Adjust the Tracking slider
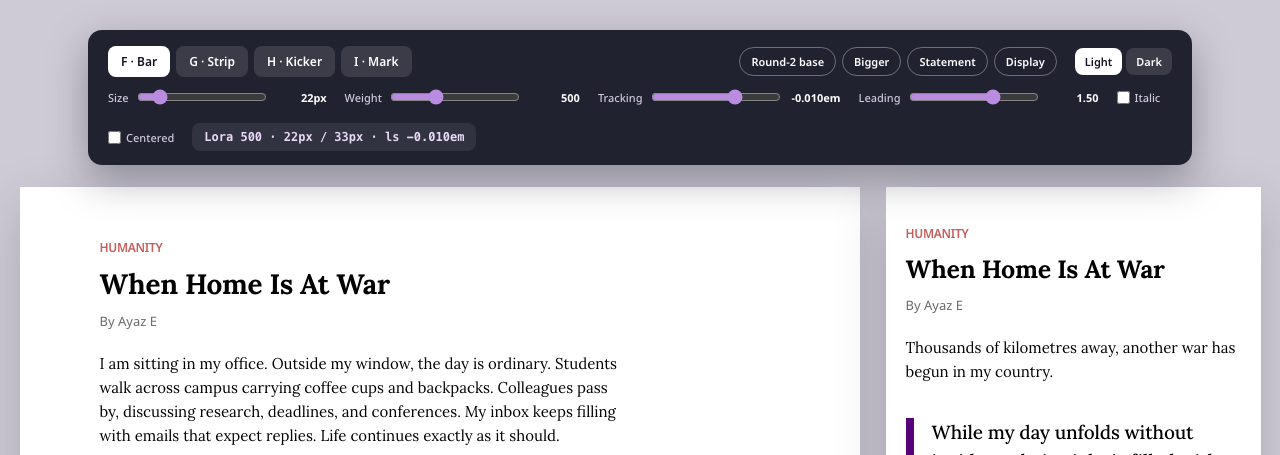This screenshot has width=1280, height=455. tap(716, 97)
